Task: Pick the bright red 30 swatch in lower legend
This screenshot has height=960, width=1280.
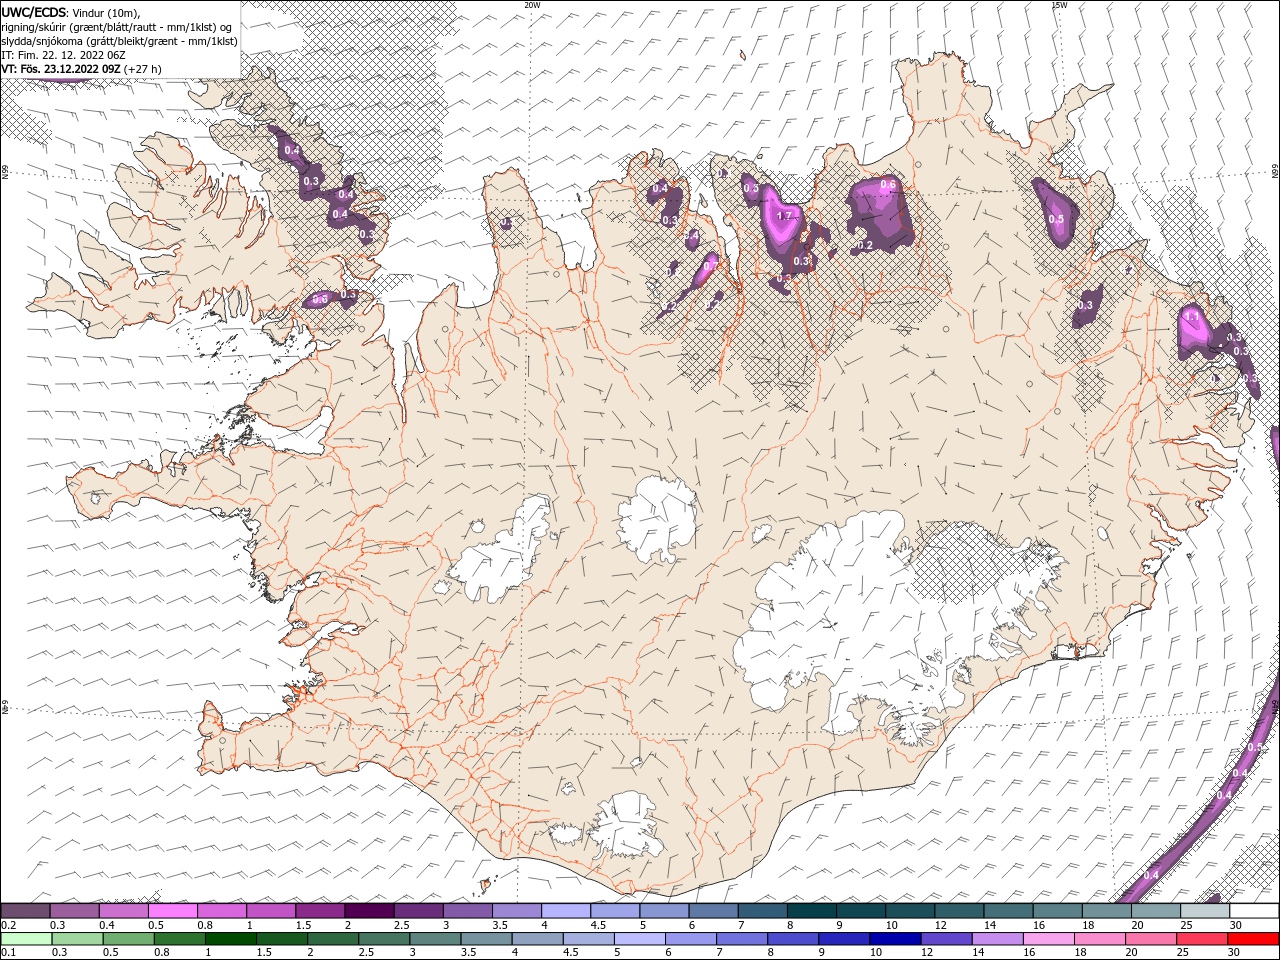Action: [x=1252, y=939]
